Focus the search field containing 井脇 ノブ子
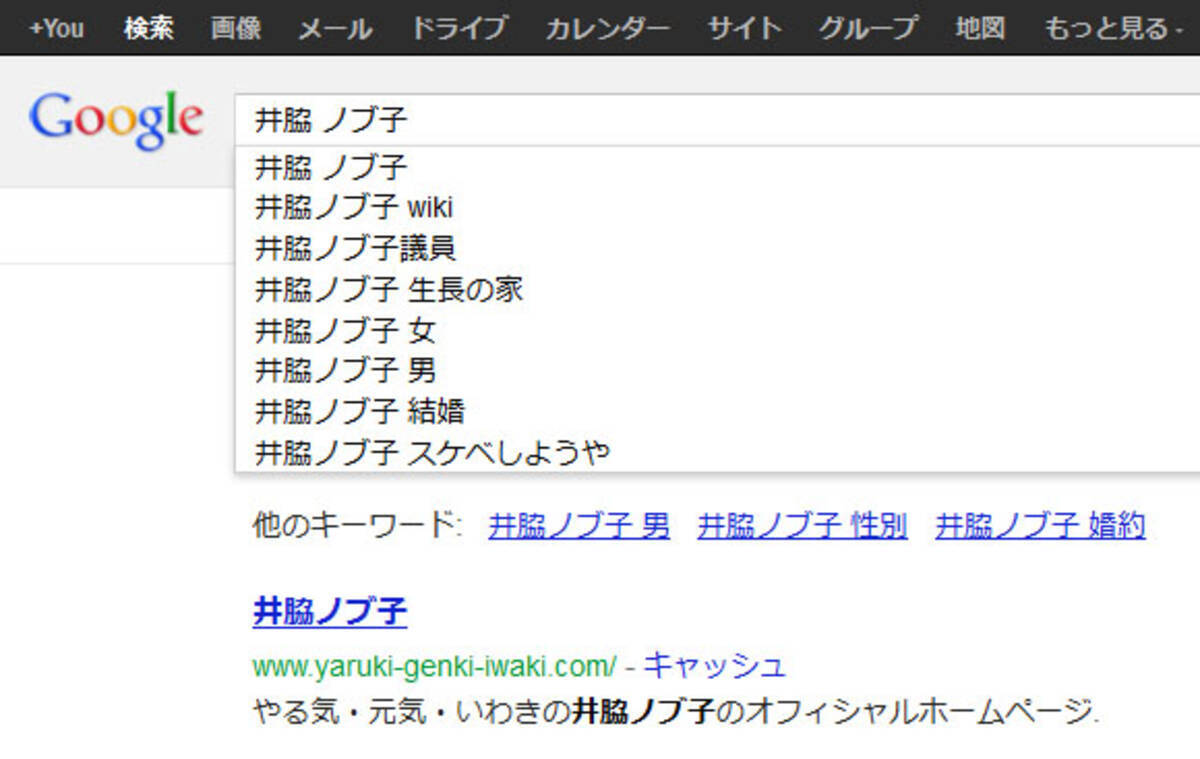This screenshot has height=759, width=1200. pos(717,121)
